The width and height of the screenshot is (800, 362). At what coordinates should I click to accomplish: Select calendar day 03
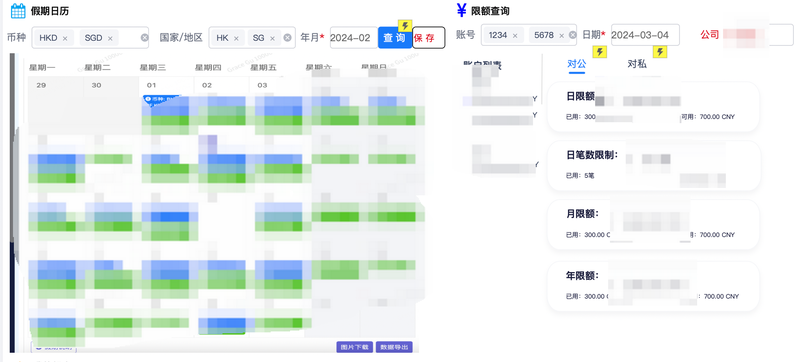tap(262, 85)
